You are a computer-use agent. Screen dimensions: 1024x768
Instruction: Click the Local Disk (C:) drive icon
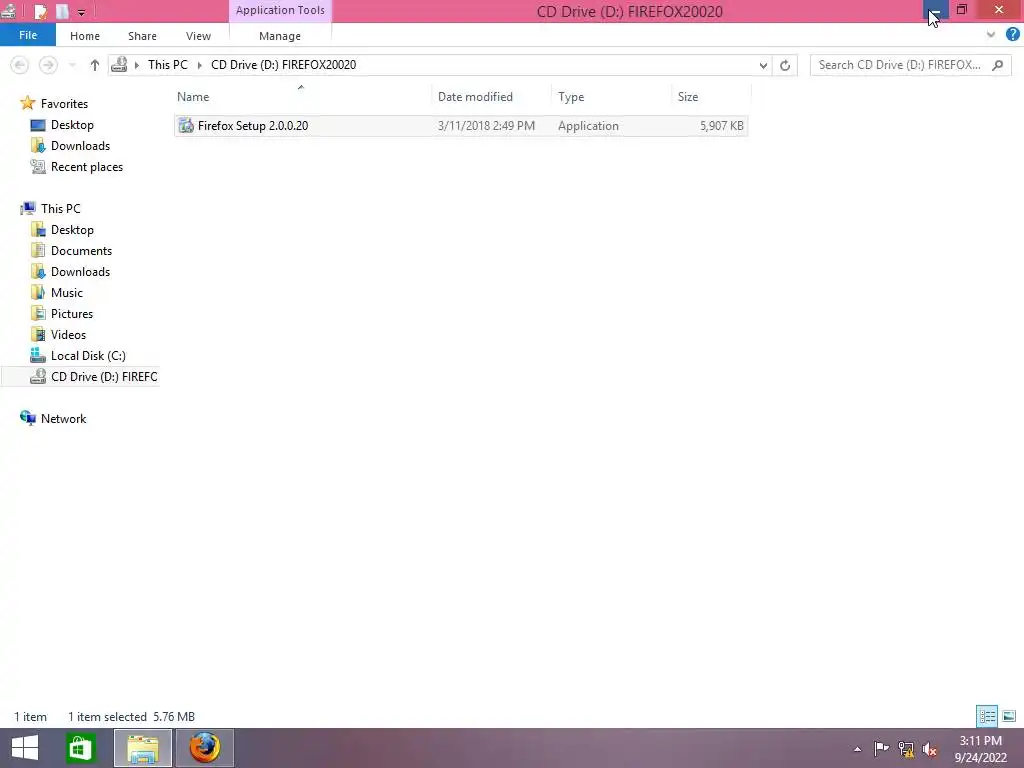[x=38, y=355]
